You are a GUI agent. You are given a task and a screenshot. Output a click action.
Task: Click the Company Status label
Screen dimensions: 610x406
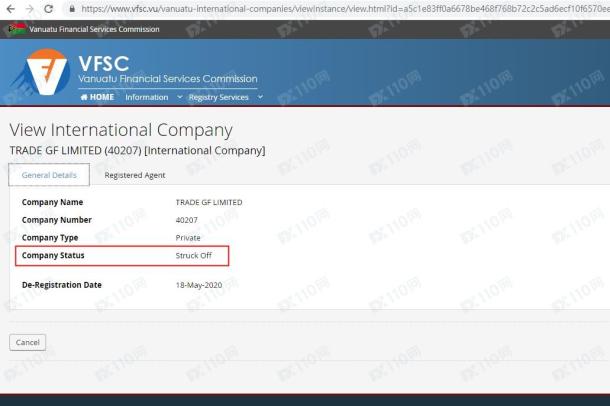(53, 256)
